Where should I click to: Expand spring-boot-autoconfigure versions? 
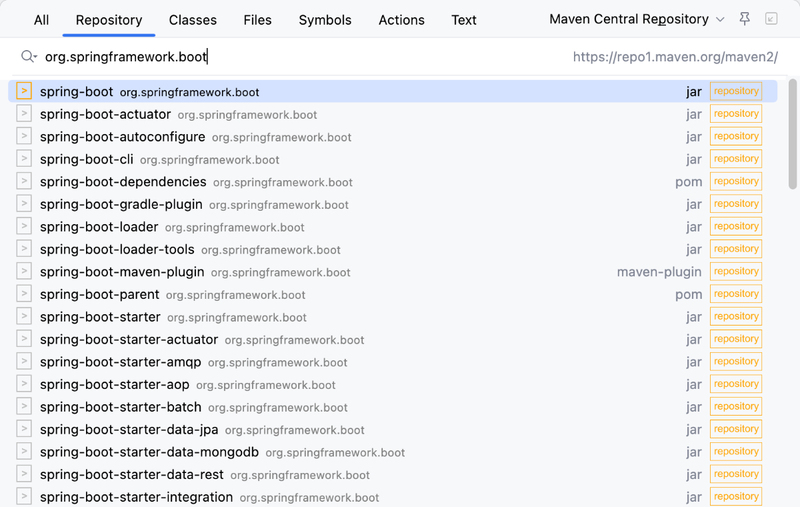tap(24, 136)
